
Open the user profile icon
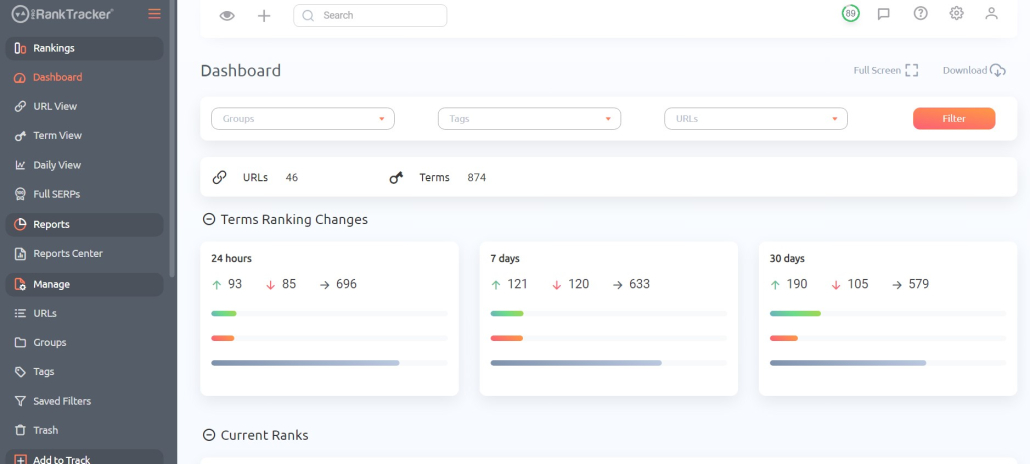pyautogui.click(x=991, y=13)
